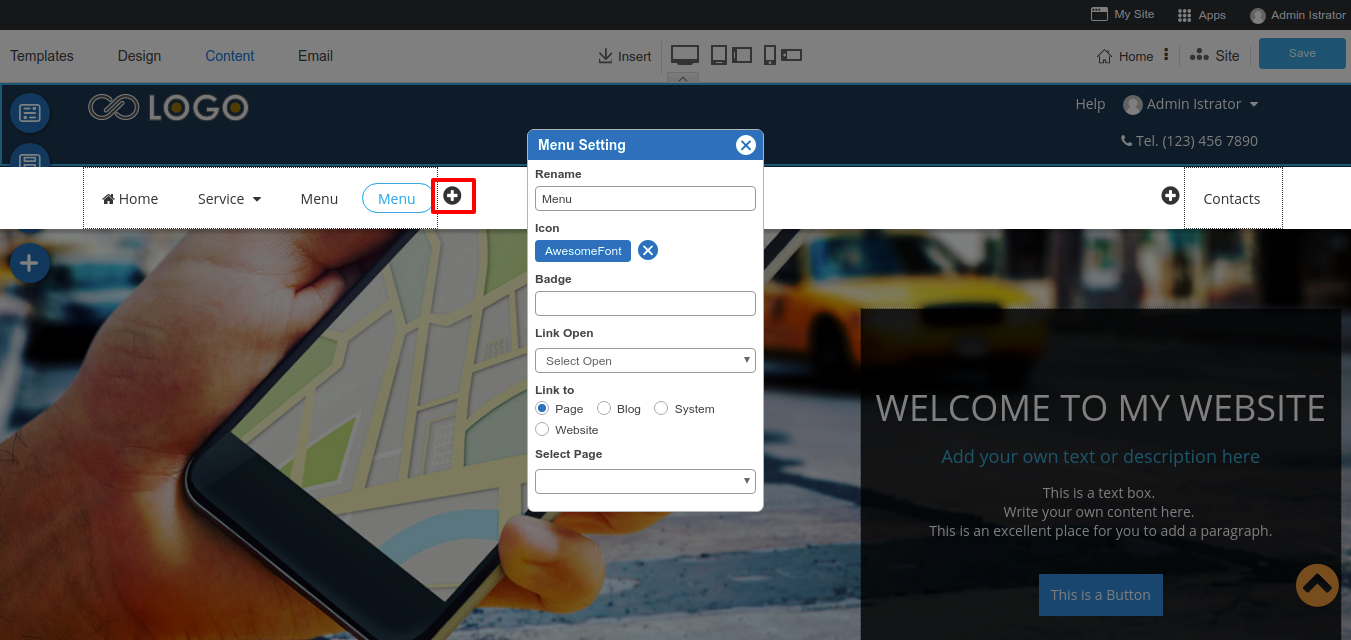Save the site changes
The image size is (1351, 640).
coord(1302,53)
